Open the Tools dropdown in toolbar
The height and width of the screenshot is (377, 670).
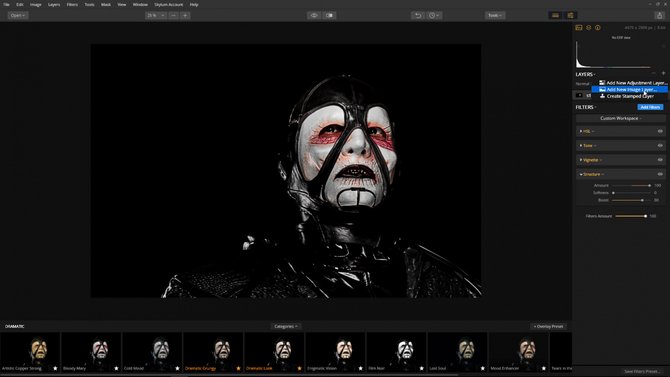click(x=495, y=15)
